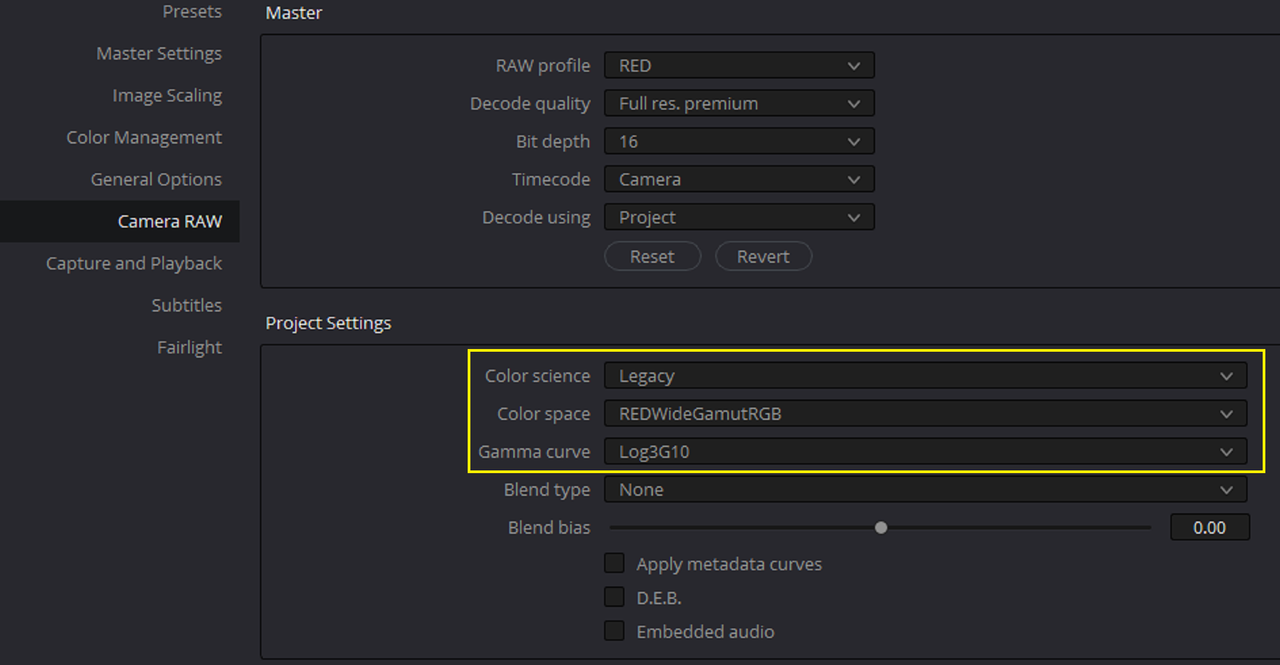This screenshot has width=1280, height=665.
Task: Go to Subtitles settings
Action: (187, 306)
